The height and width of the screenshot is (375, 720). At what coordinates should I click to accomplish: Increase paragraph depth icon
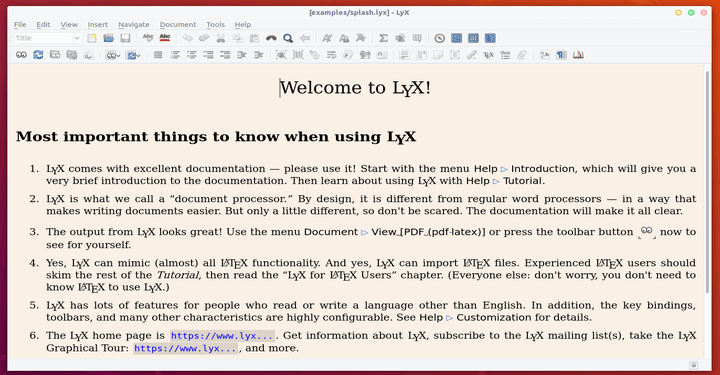click(x=242, y=55)
